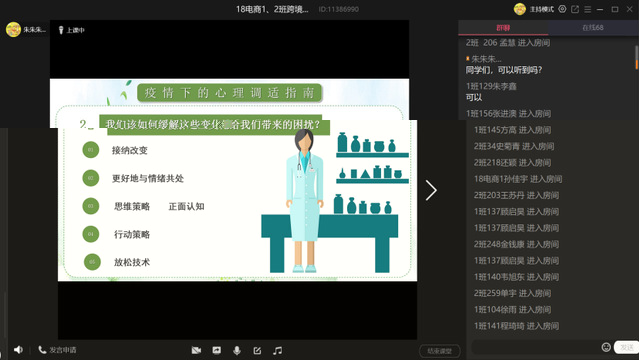Select the reply 可以 from 1班129朱李鑫
The image size is (639, 360).
pyautogui.click(x=474, y=97)
